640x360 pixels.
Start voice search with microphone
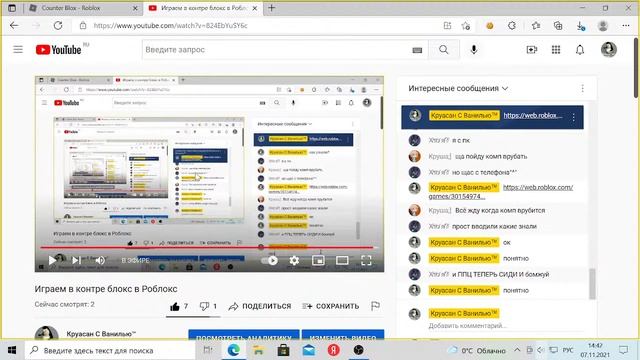click(473, 50)
